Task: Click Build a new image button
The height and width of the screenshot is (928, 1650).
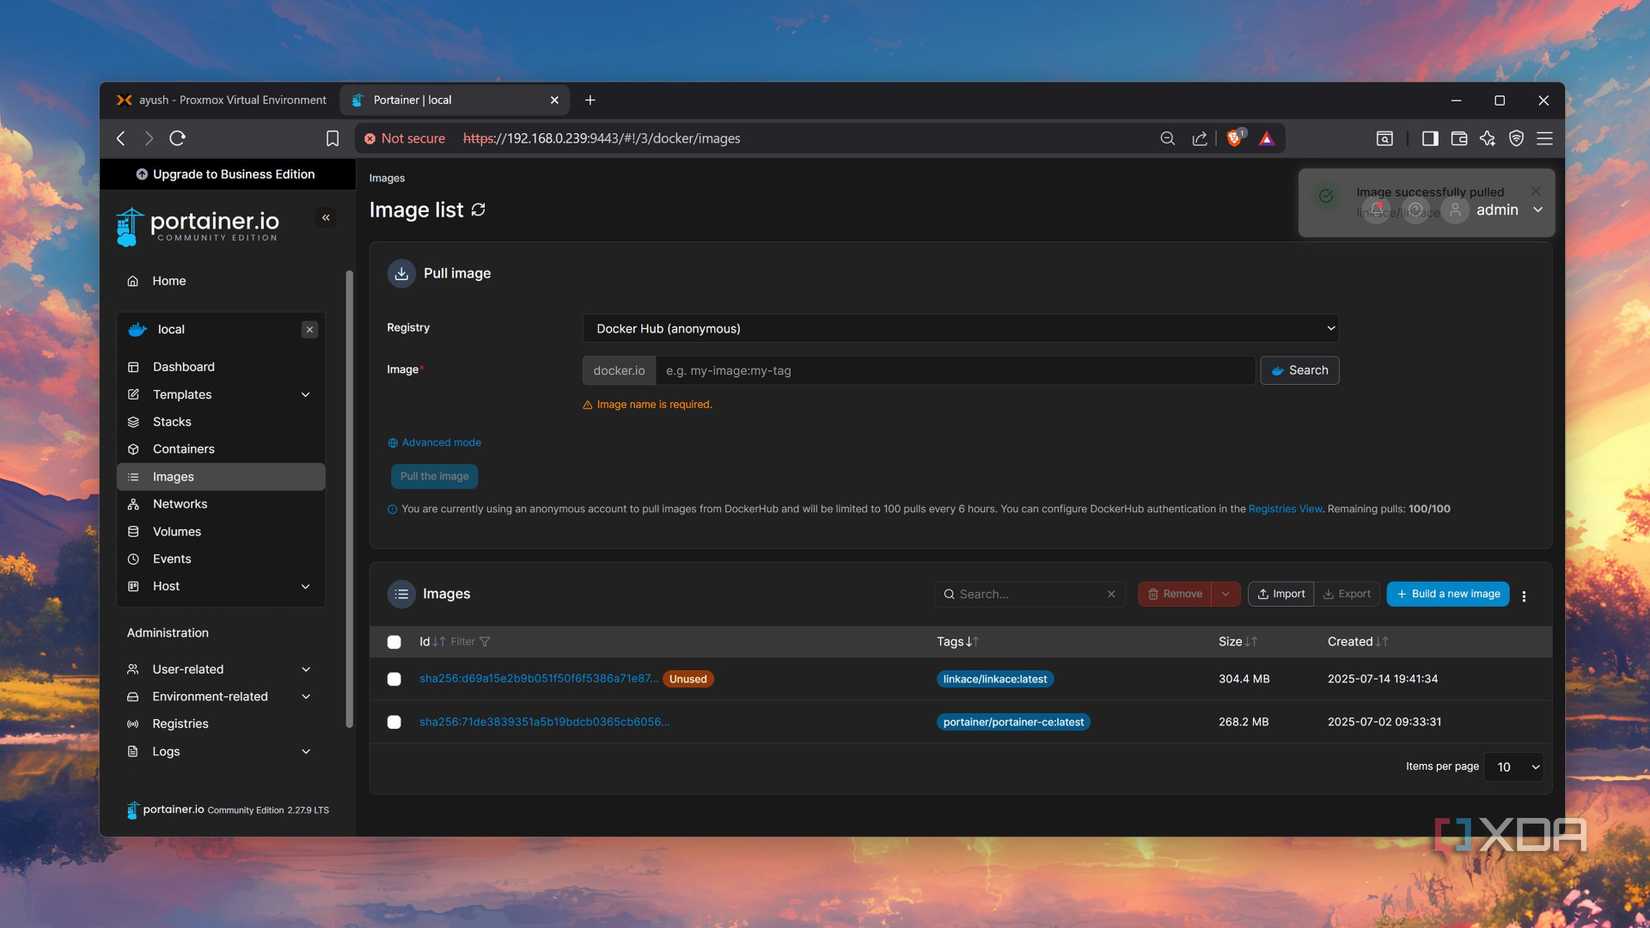Action: point(1447,594)
